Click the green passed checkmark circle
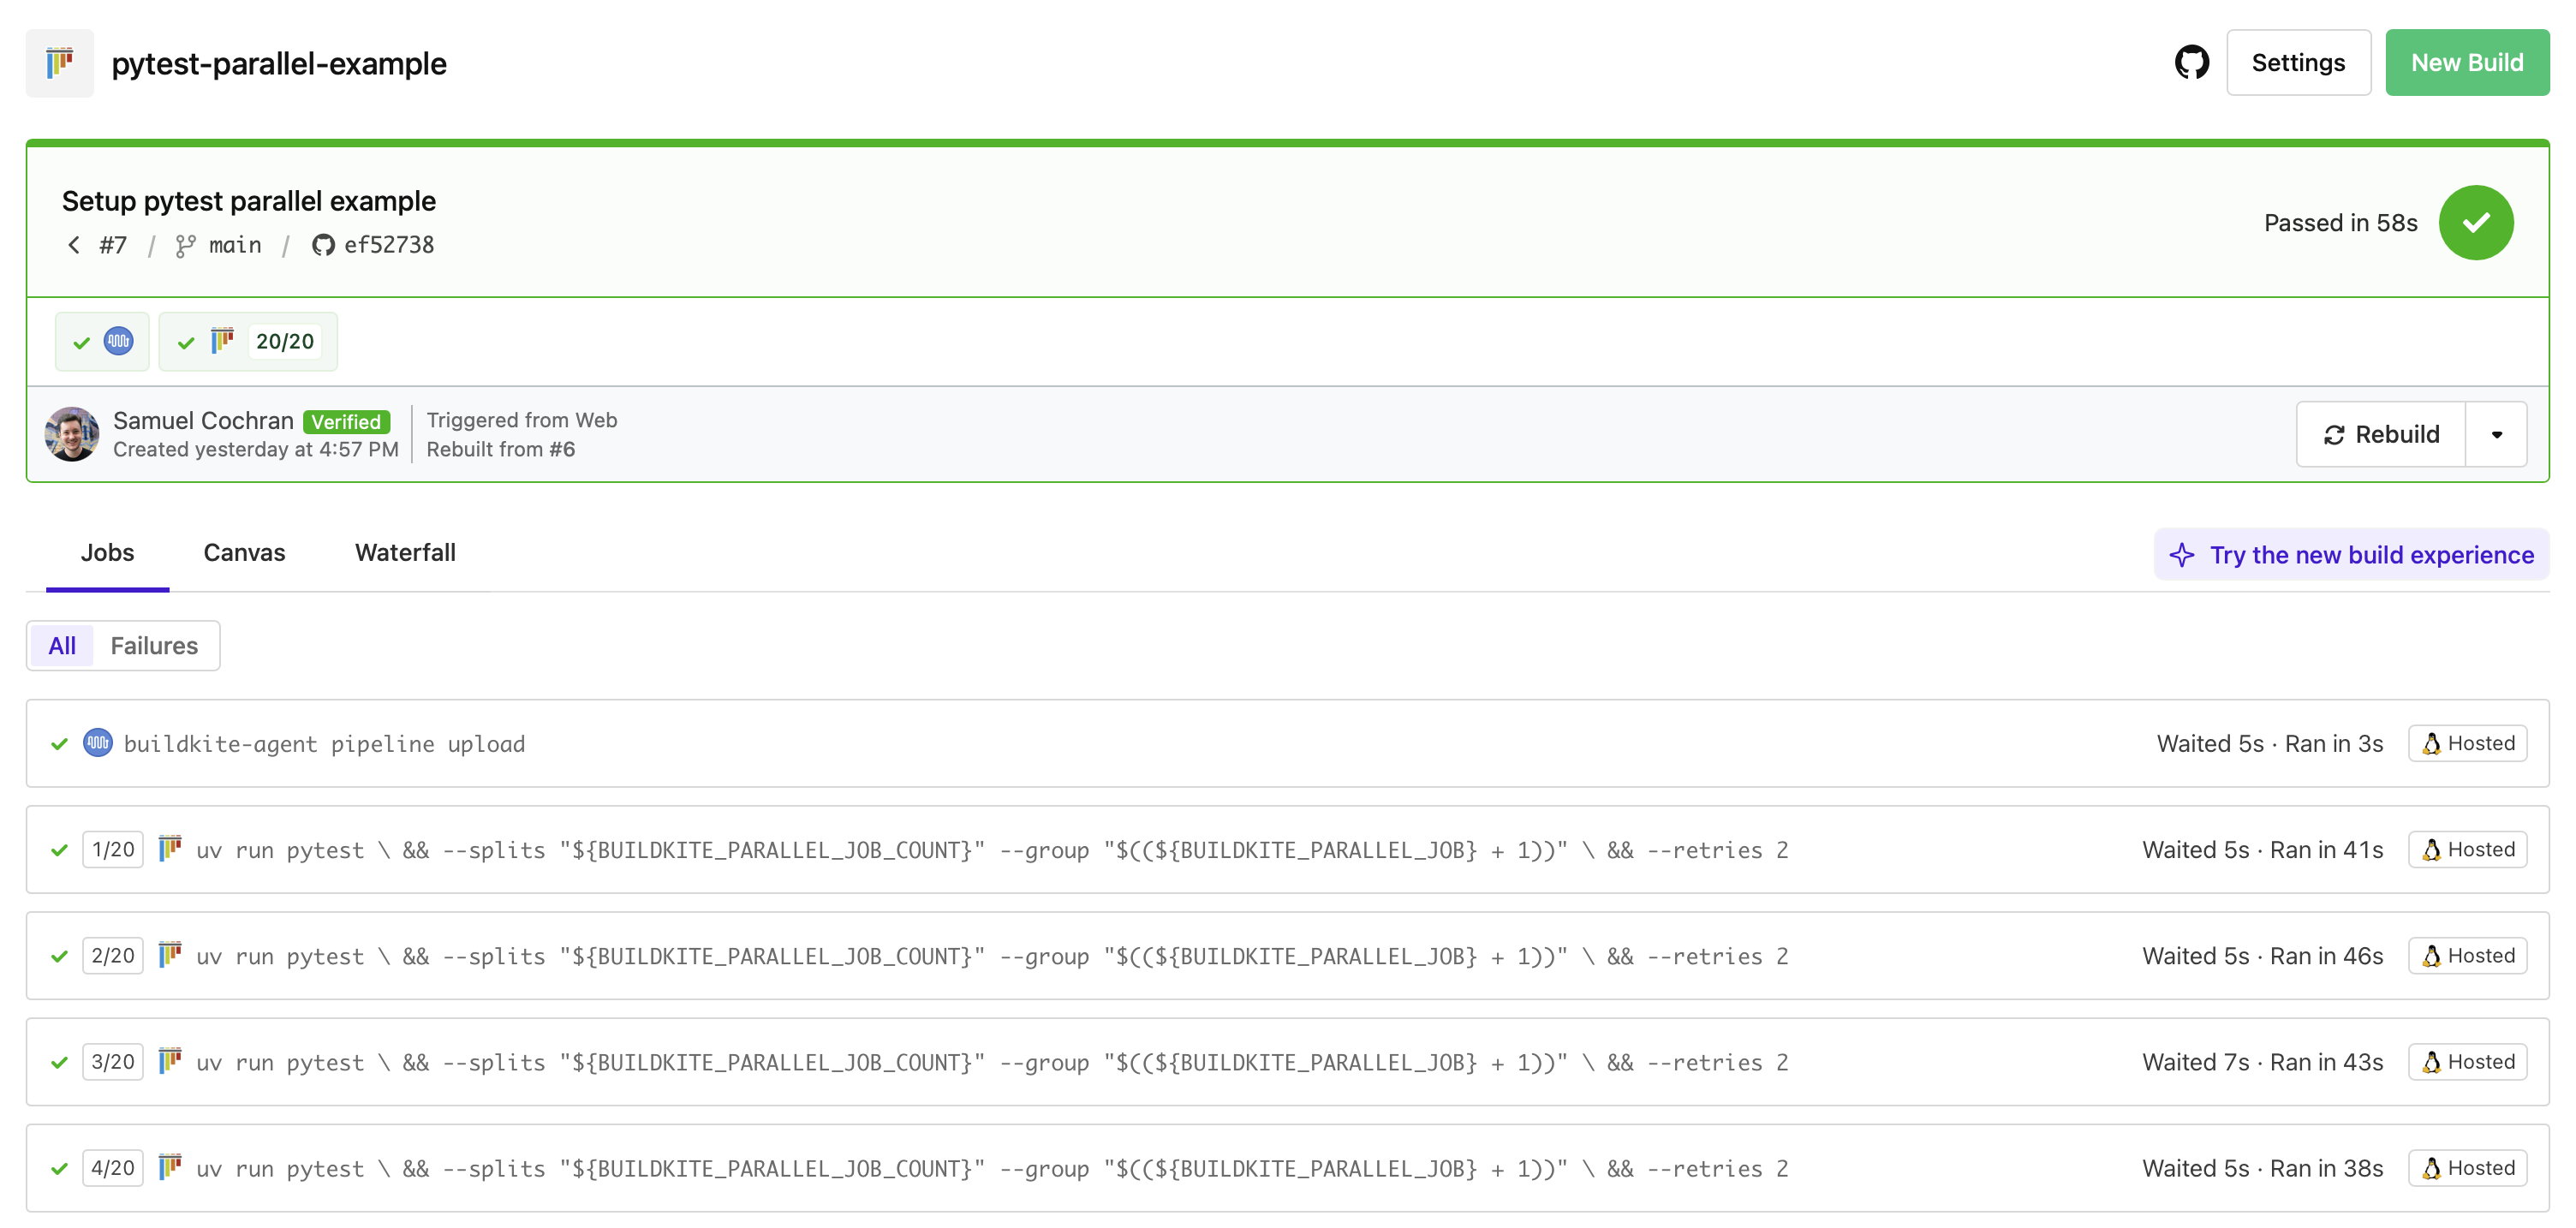2576x1228 pixels. point(2475,222)
